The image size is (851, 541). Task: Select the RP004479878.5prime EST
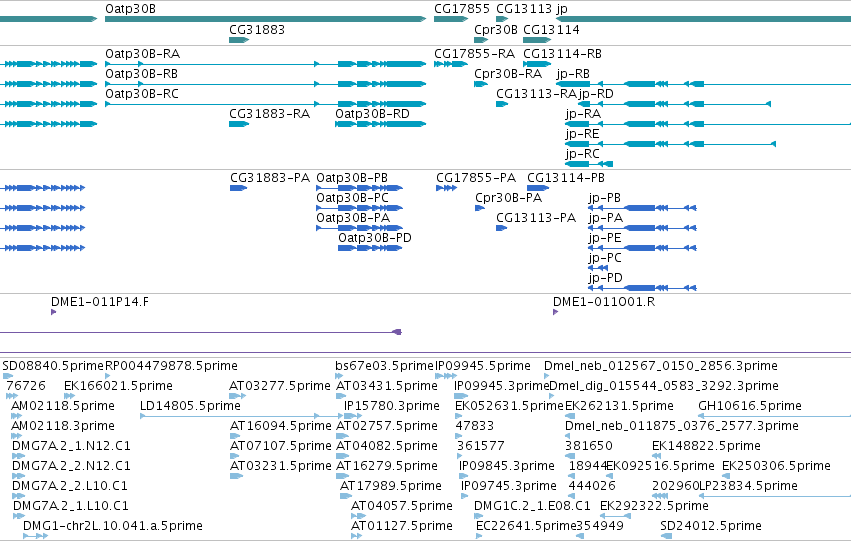tap(108, 376)
